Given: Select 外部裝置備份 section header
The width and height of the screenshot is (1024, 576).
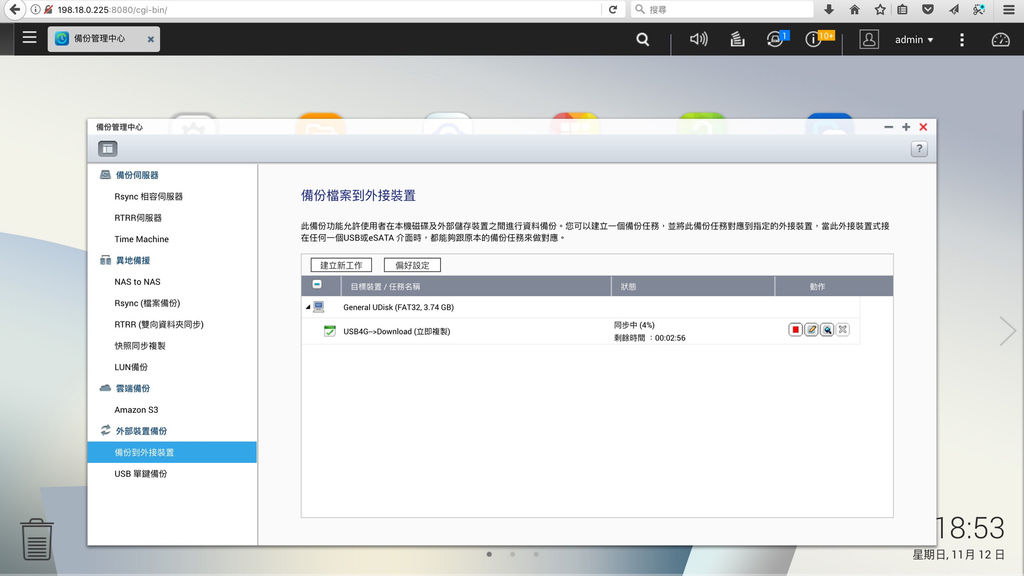Looking at the screenshot, I should (x=141, y=431).
